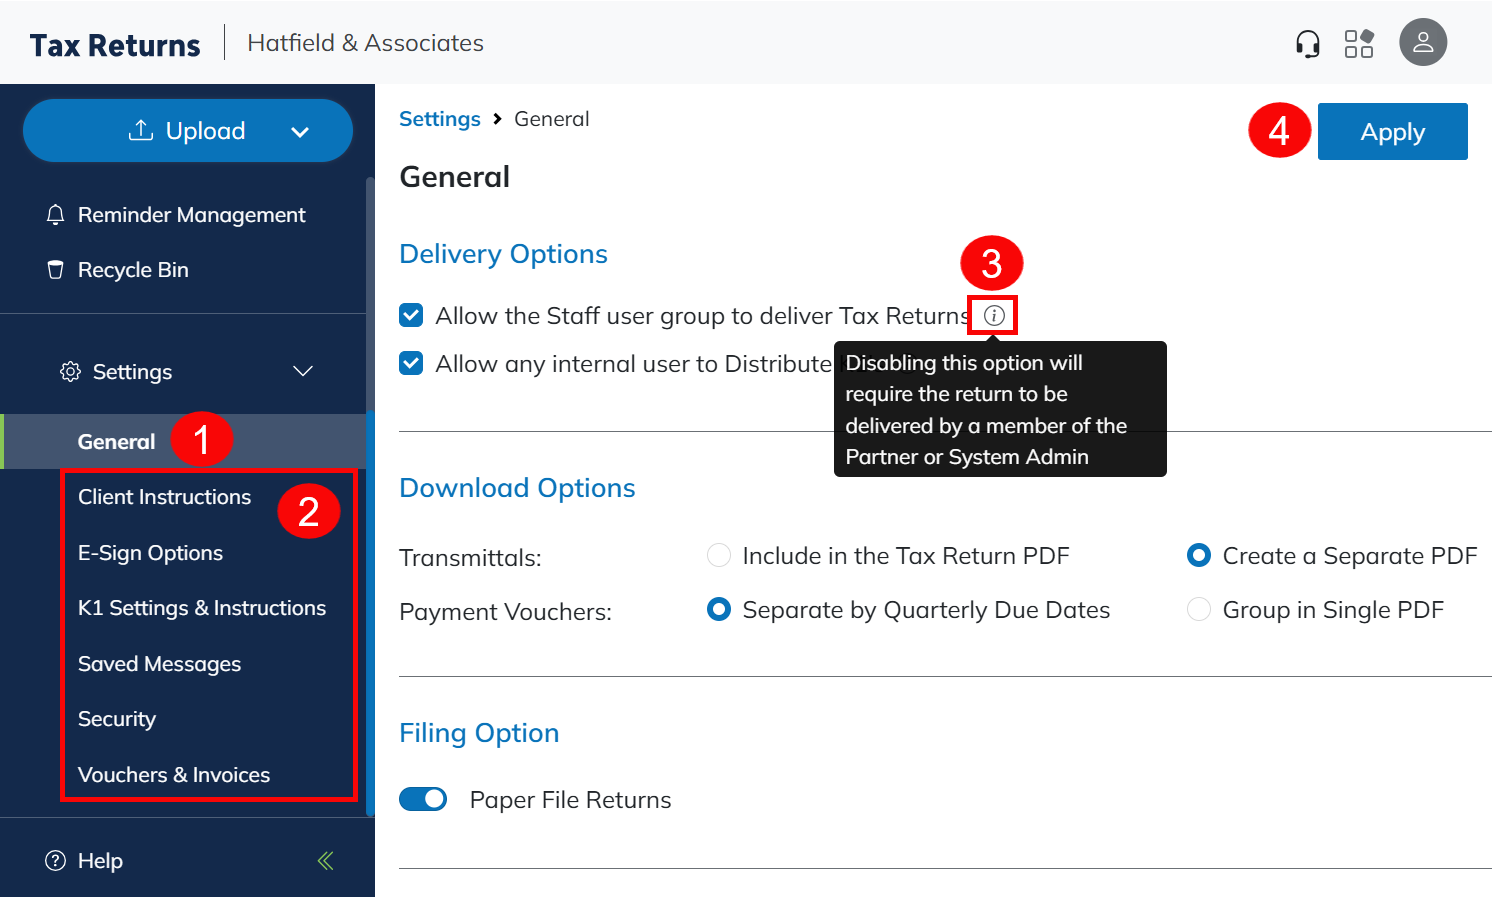Select Include in the Tax Return PDF
Screen dimensions: 1492x897
tap(718, 556)
